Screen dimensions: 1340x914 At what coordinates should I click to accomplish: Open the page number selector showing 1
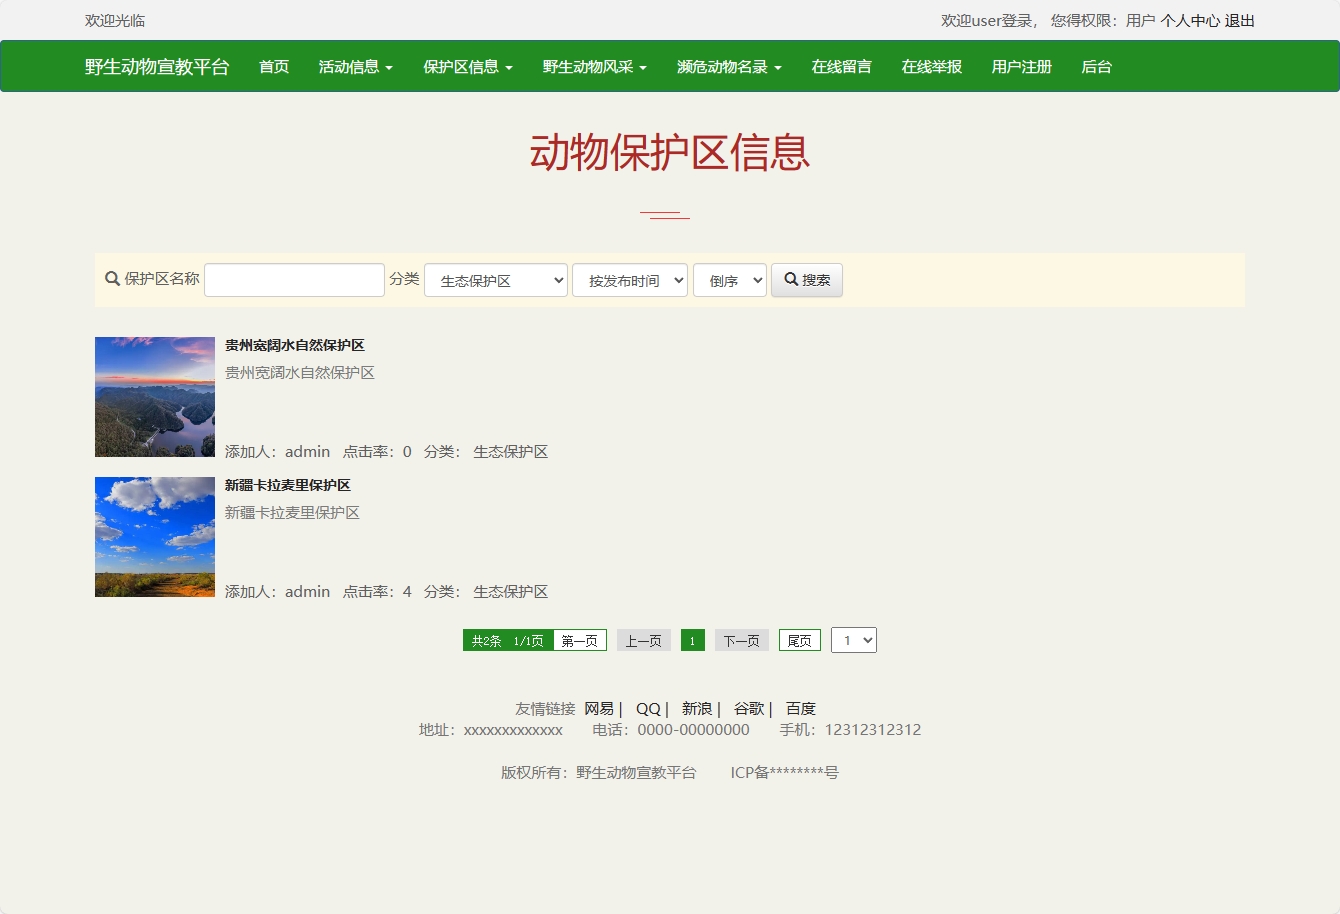click(x=854, y=639)
